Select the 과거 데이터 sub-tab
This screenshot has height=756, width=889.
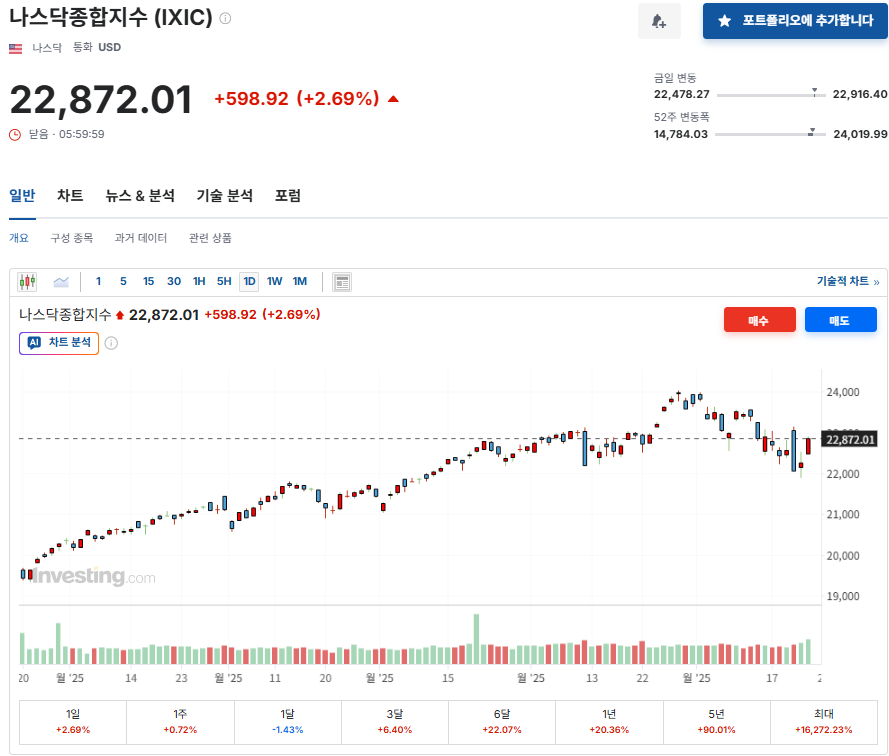pyautogui.click(x=141, y=238)
